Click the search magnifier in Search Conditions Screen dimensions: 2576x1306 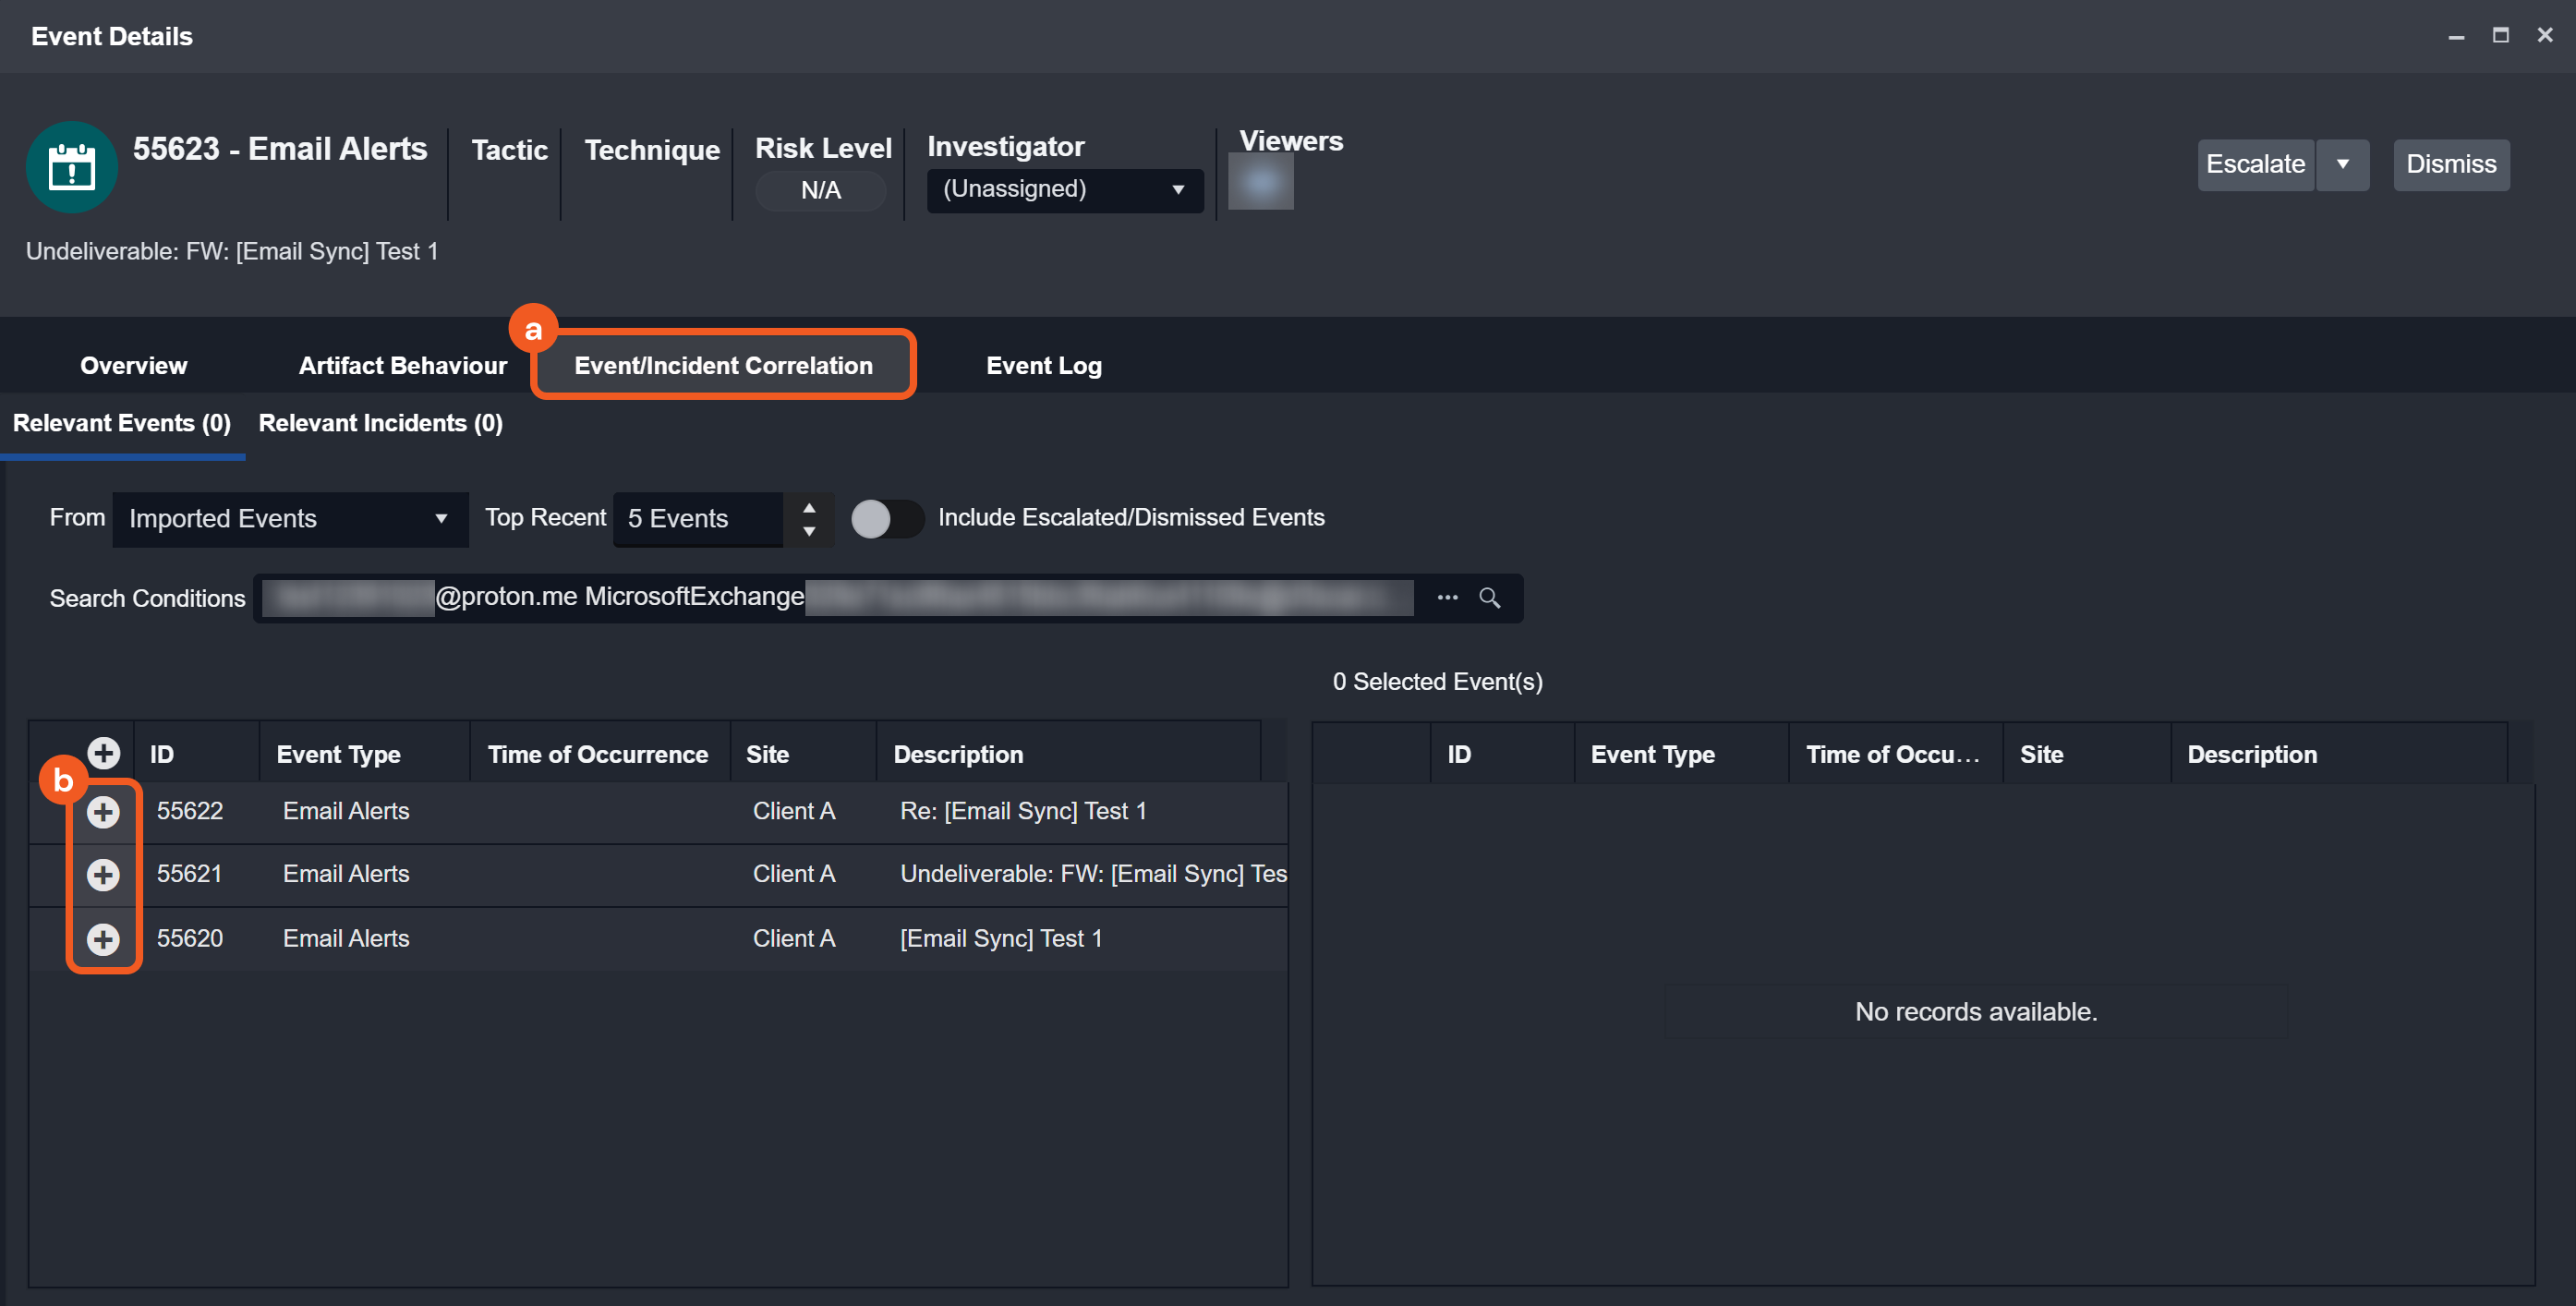pos(1489,598)
